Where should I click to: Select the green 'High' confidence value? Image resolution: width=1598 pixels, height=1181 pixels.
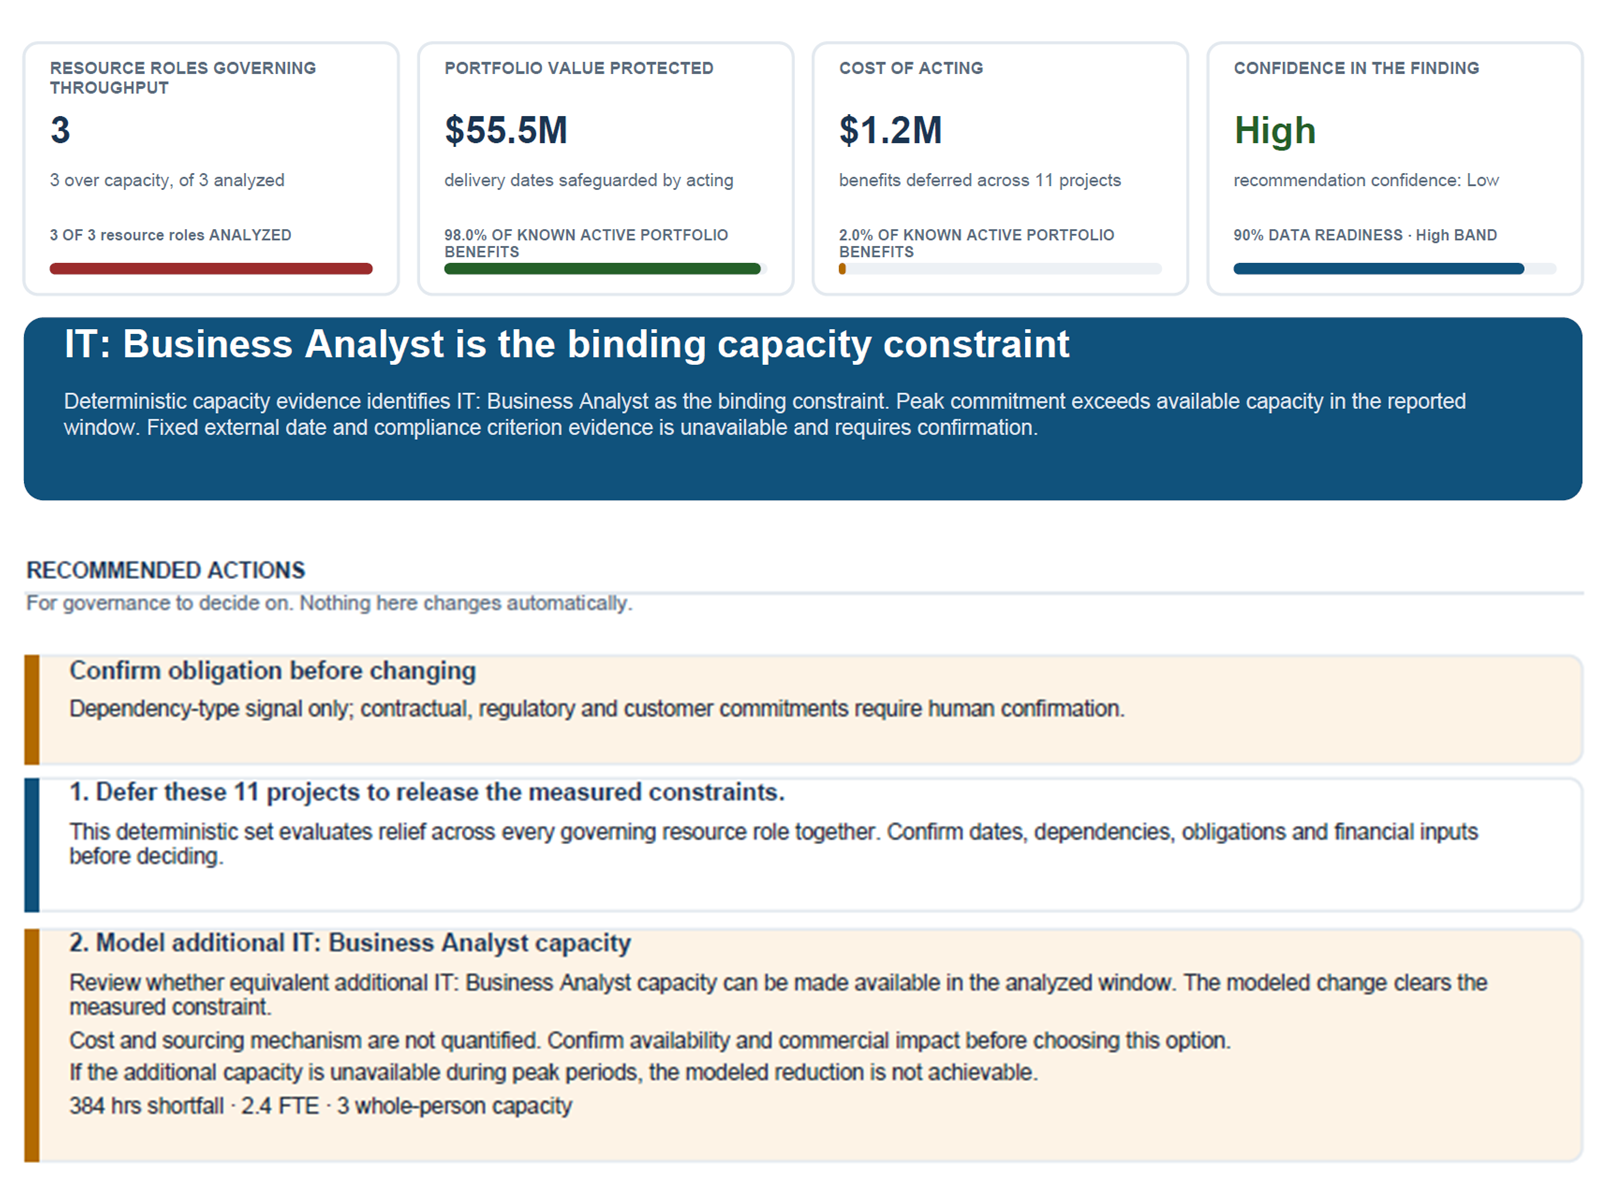pyautogui.click(x=1275, y=130)
